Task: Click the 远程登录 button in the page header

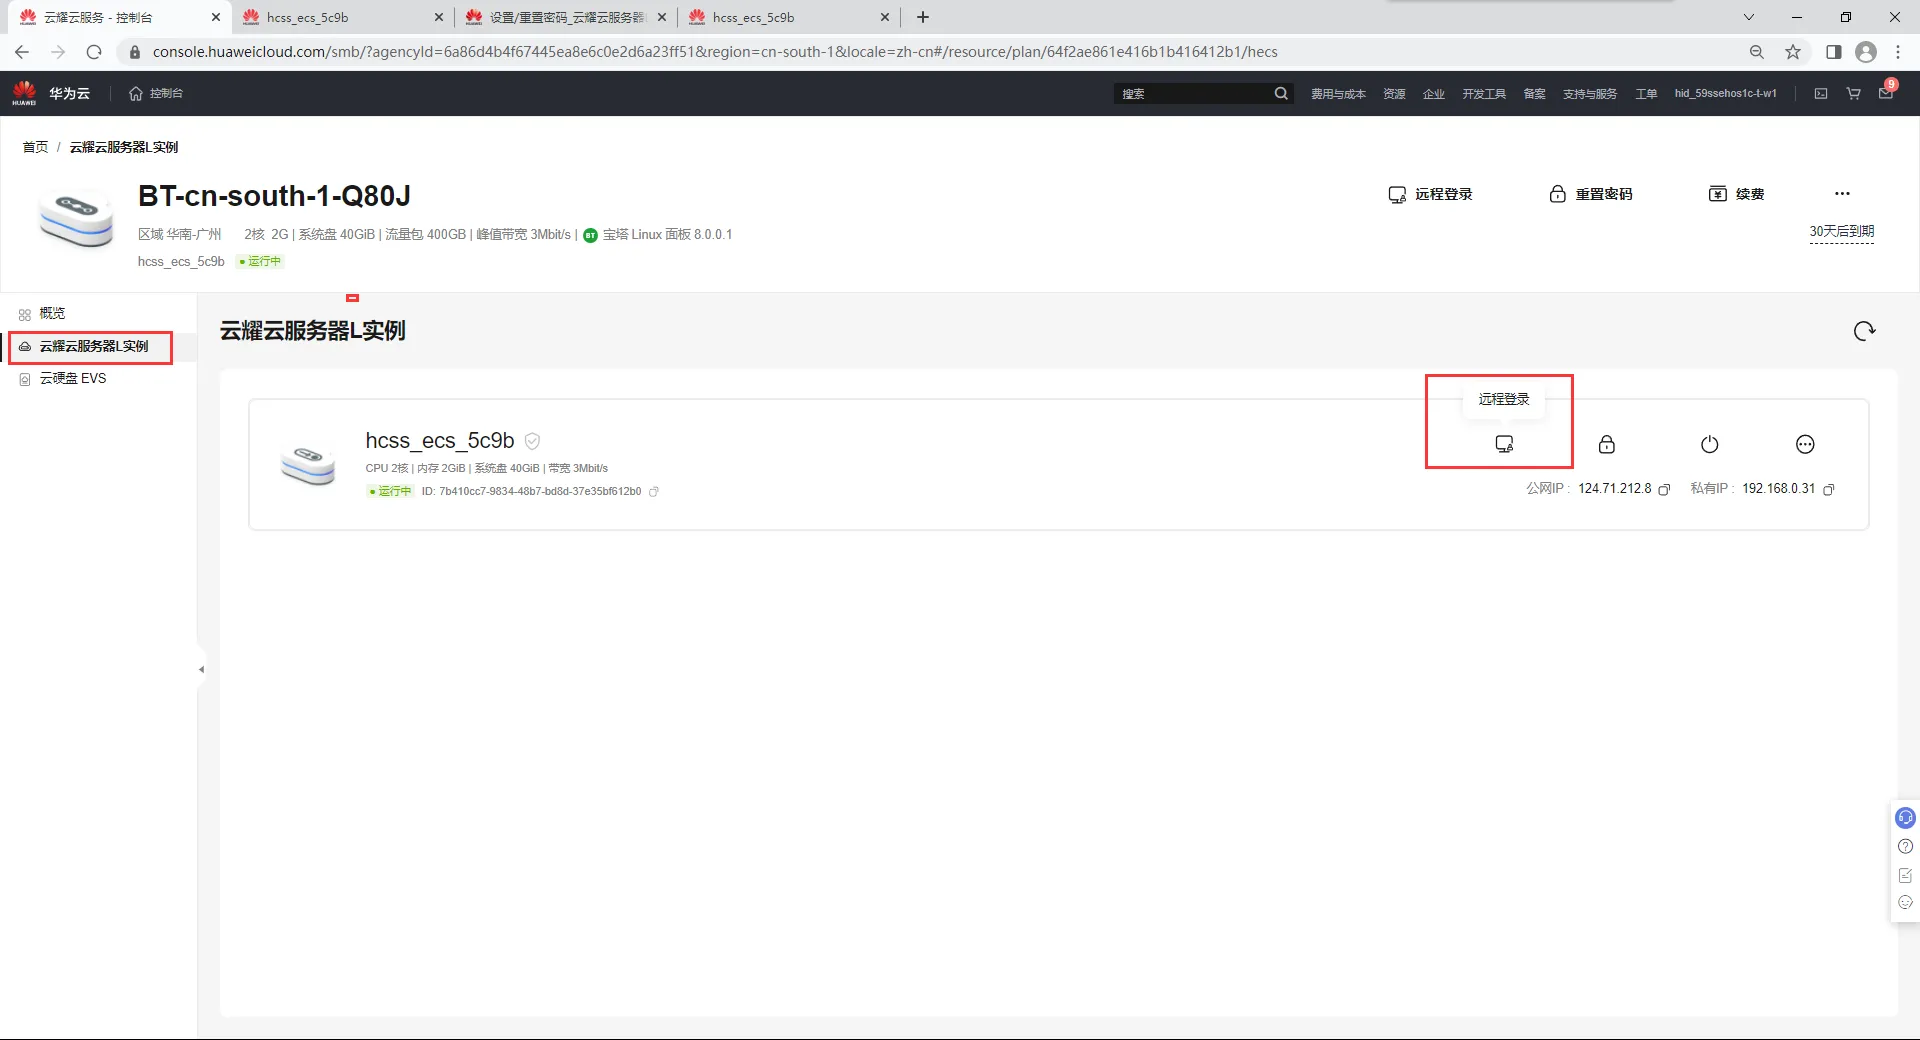Action: click(x=1430, y=194)
